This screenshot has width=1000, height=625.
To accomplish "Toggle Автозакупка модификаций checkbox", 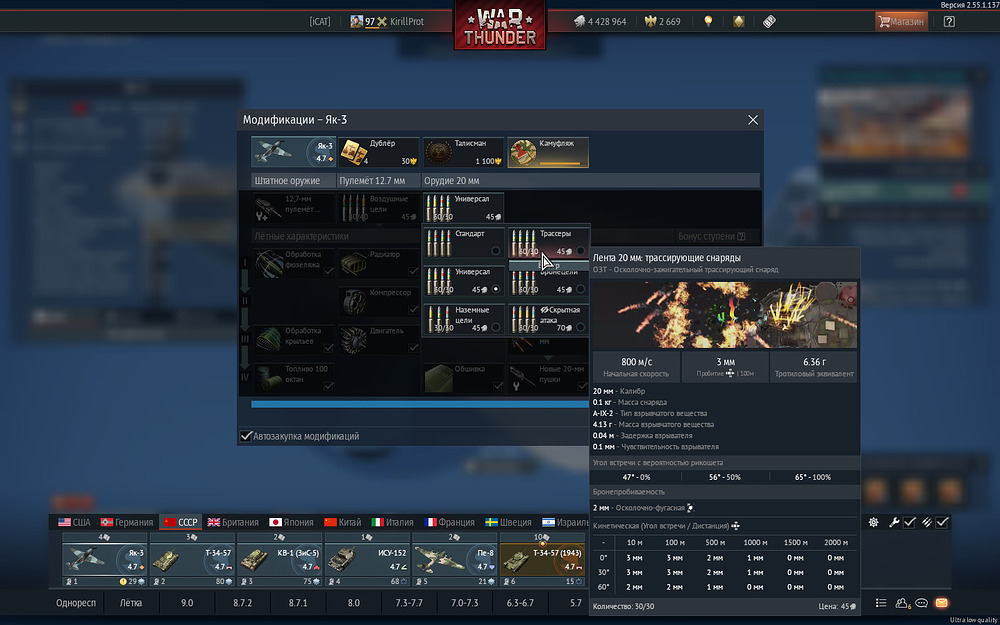I will tap(246, 436).
